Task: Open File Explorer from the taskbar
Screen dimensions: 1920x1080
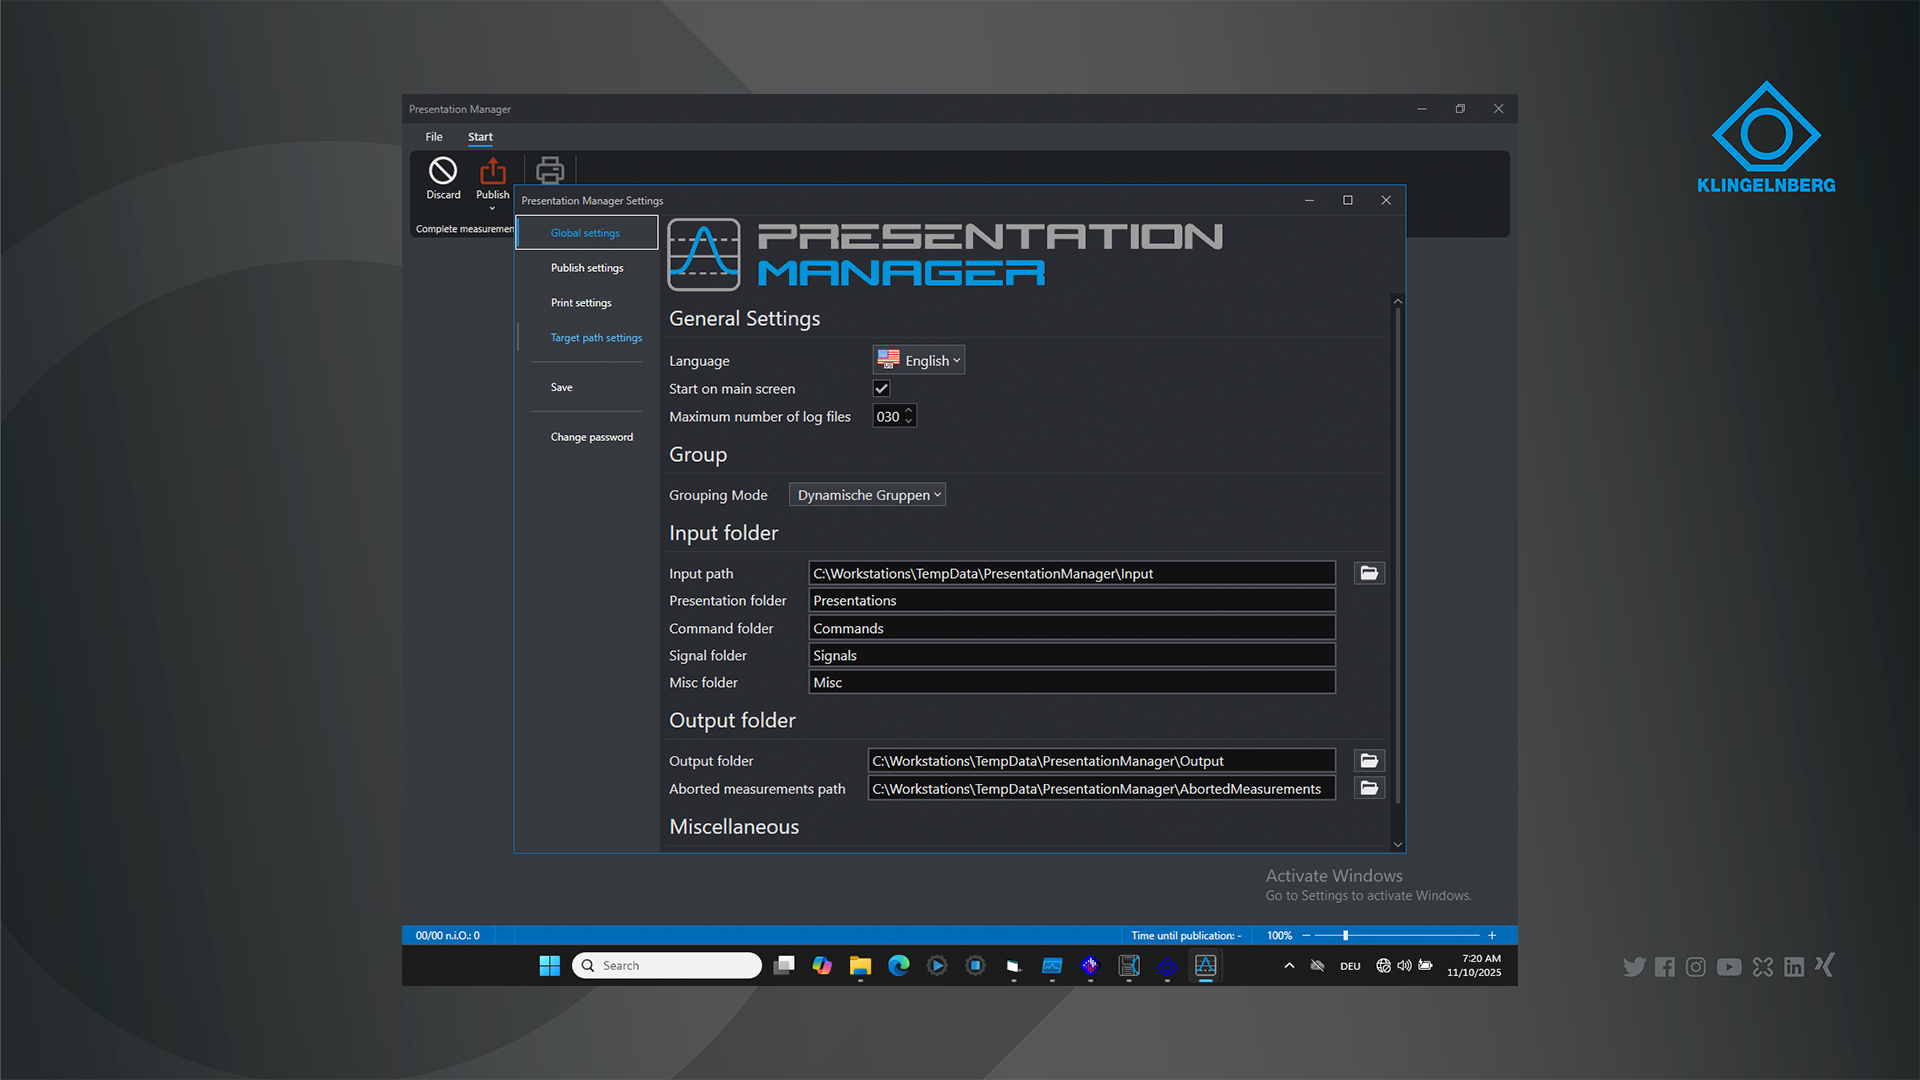Action: (860, 965)
